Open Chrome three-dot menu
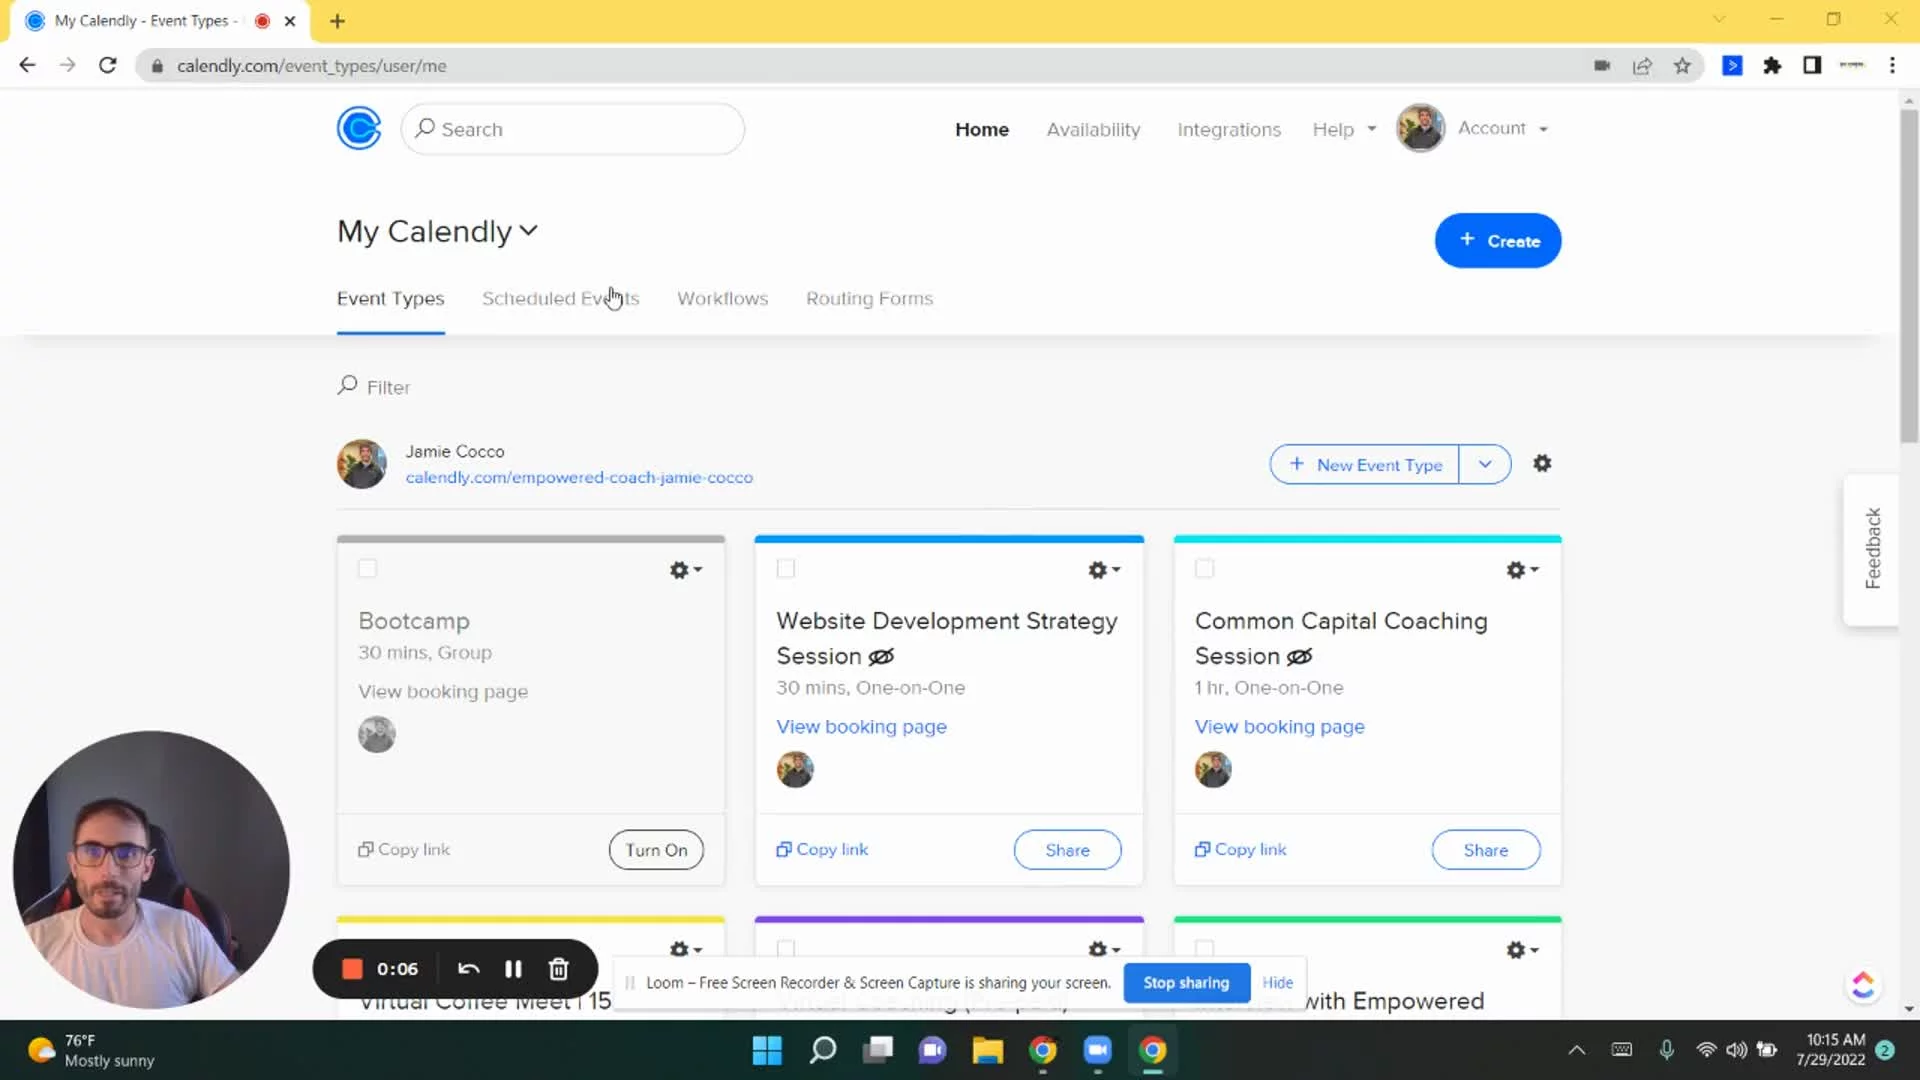Screen dimensions: 1920x1080 tap(1892, 66)
